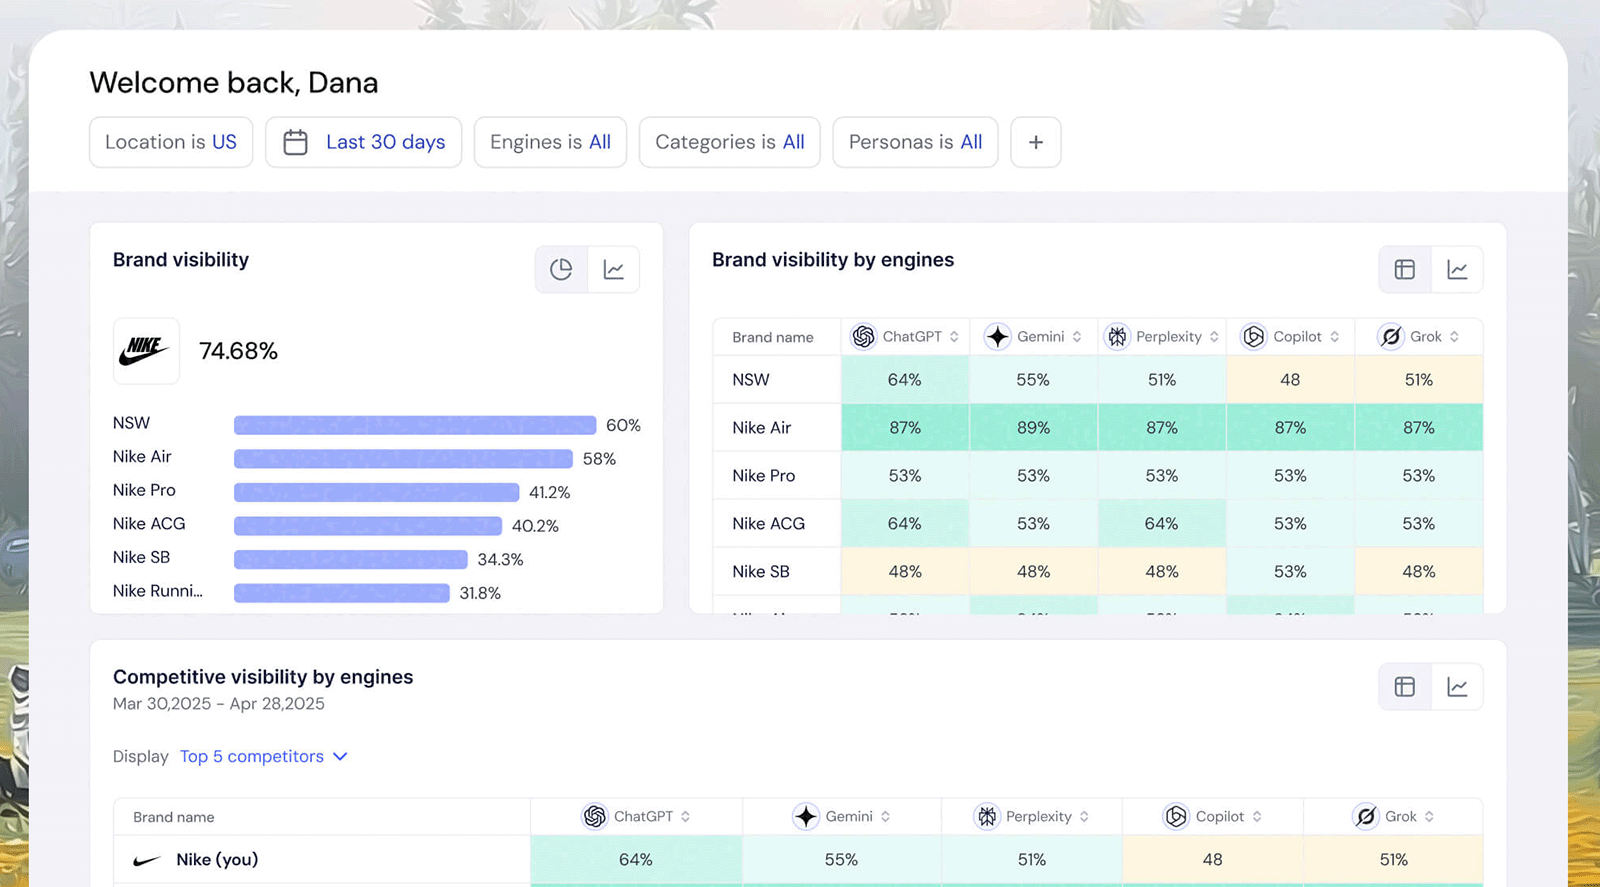
Task: Sort Perplexity column in Competitive visibility table
Action: tap(1084, 817)
